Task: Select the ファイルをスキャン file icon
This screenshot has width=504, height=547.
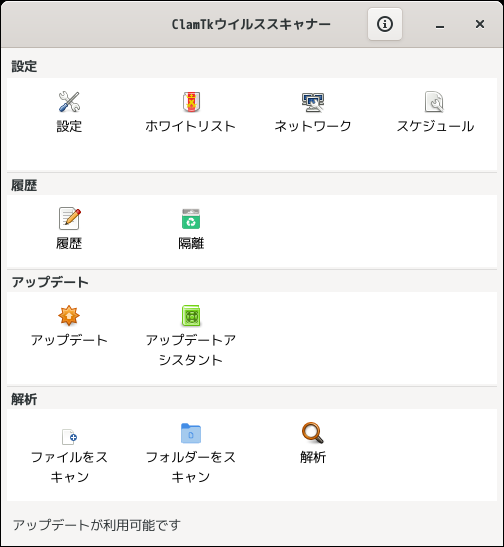Action: pyautogui.click(x=69, y=436)
